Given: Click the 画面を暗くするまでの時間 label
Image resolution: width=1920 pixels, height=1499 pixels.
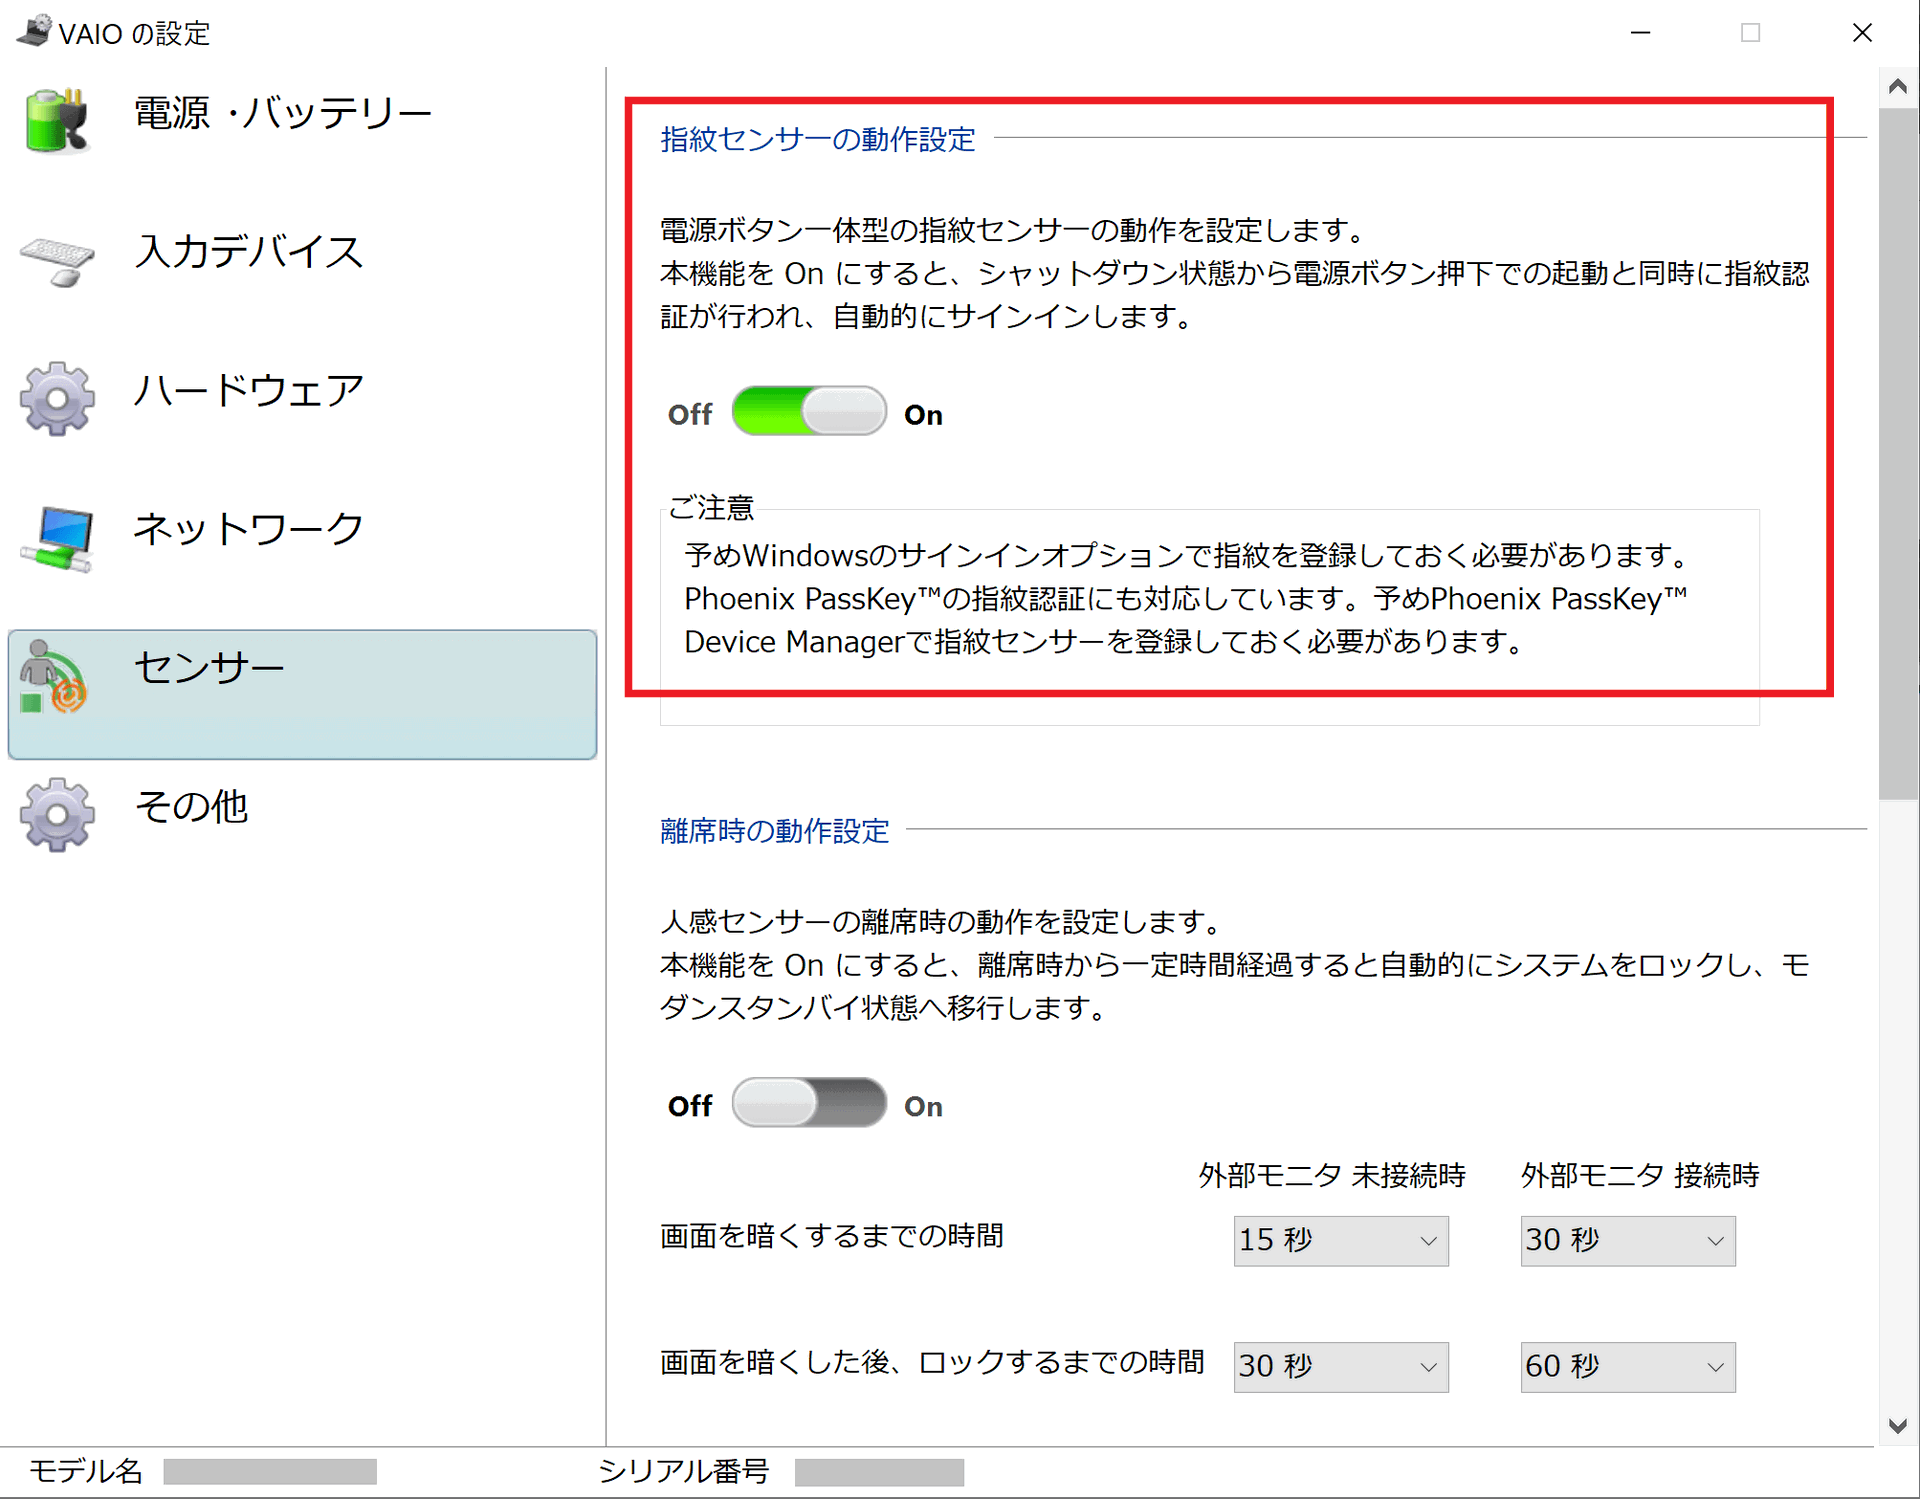Looking at the screenshot, I should coord(832,1237).
